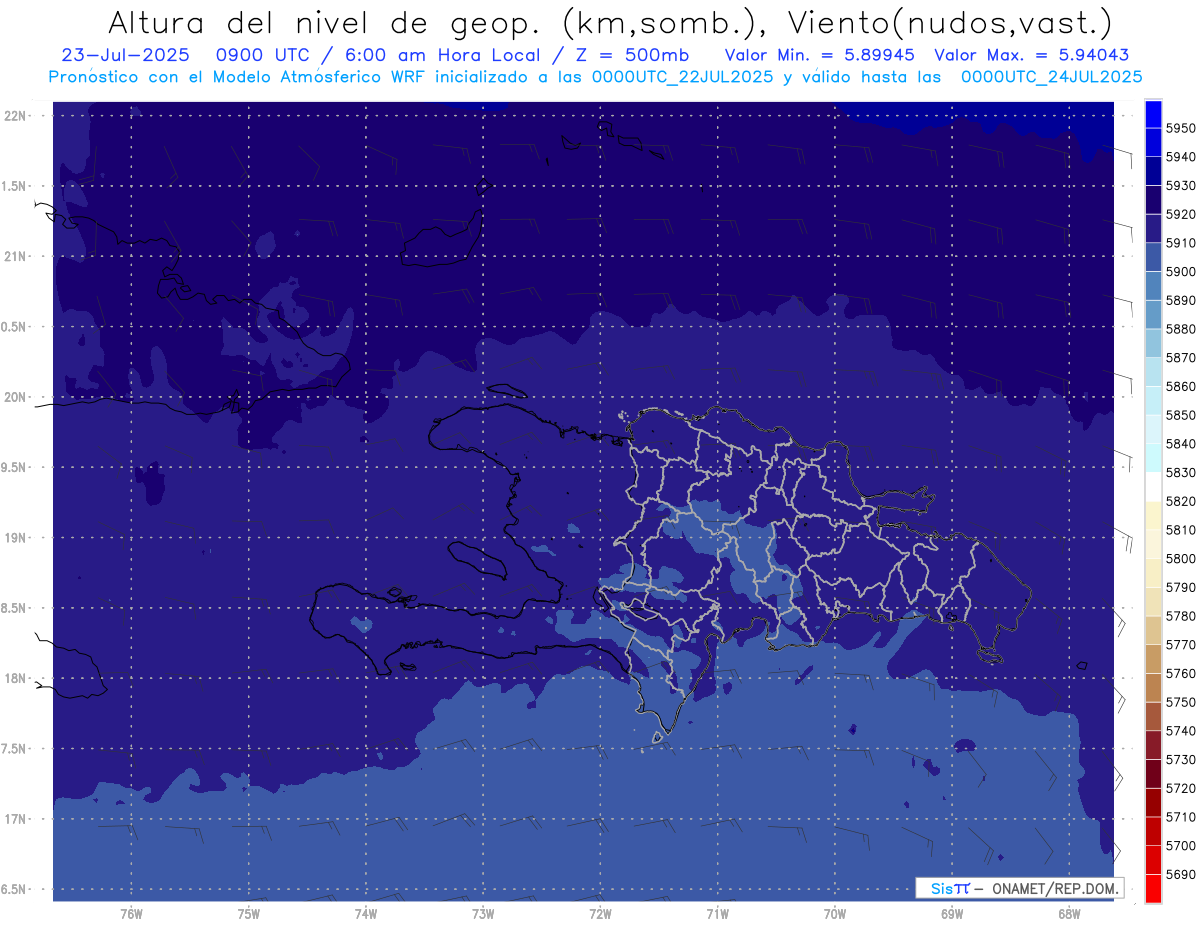Click the '5760' colorbar legend value
Image resolution: width=1200 pixels, height=927 pixels.
1180,673
